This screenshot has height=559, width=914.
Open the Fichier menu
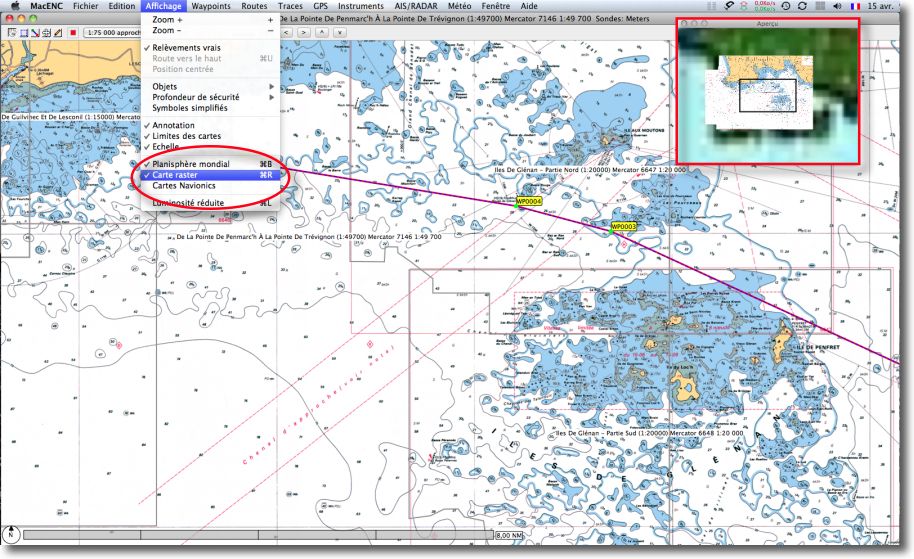point(86,6)
